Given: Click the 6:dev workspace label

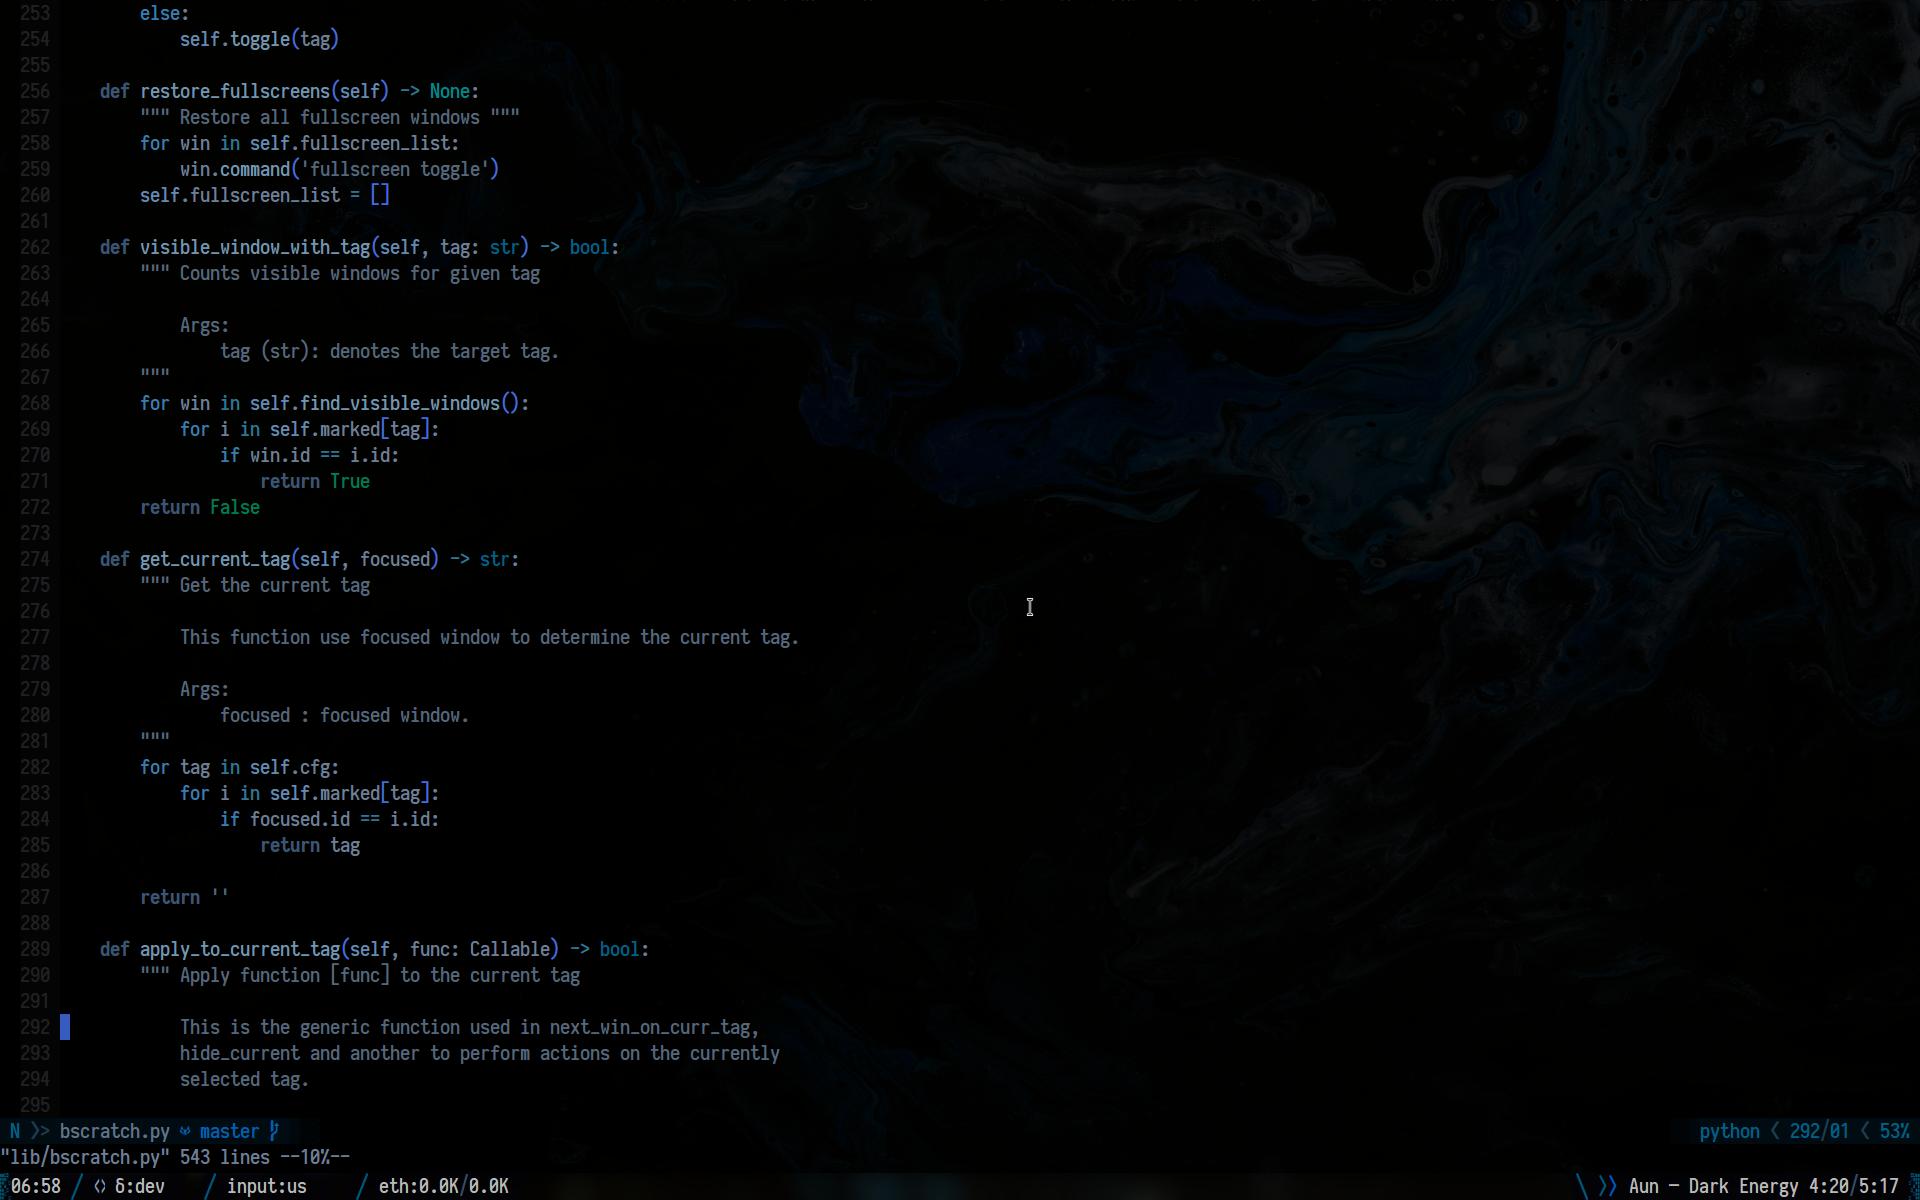Looking at the screenshot, I should coord(140,1186).
